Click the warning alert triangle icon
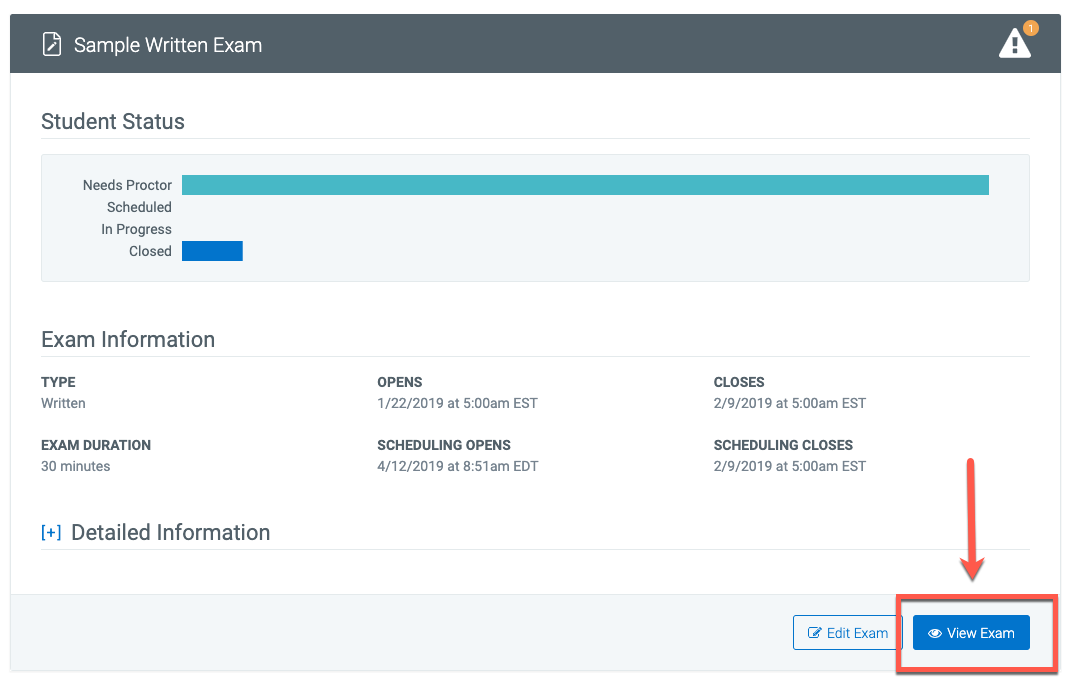The height and width of the screenshot is (682, 1074). click(1014, 44)
